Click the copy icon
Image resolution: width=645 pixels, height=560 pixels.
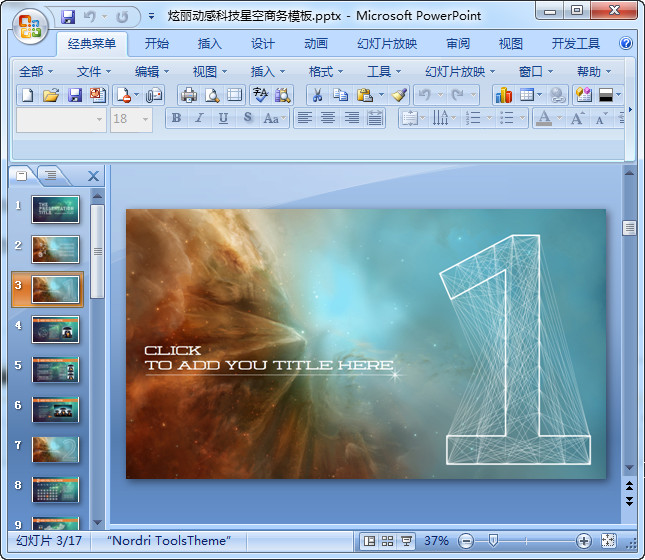pyautogui.click(x=340, y=95)
